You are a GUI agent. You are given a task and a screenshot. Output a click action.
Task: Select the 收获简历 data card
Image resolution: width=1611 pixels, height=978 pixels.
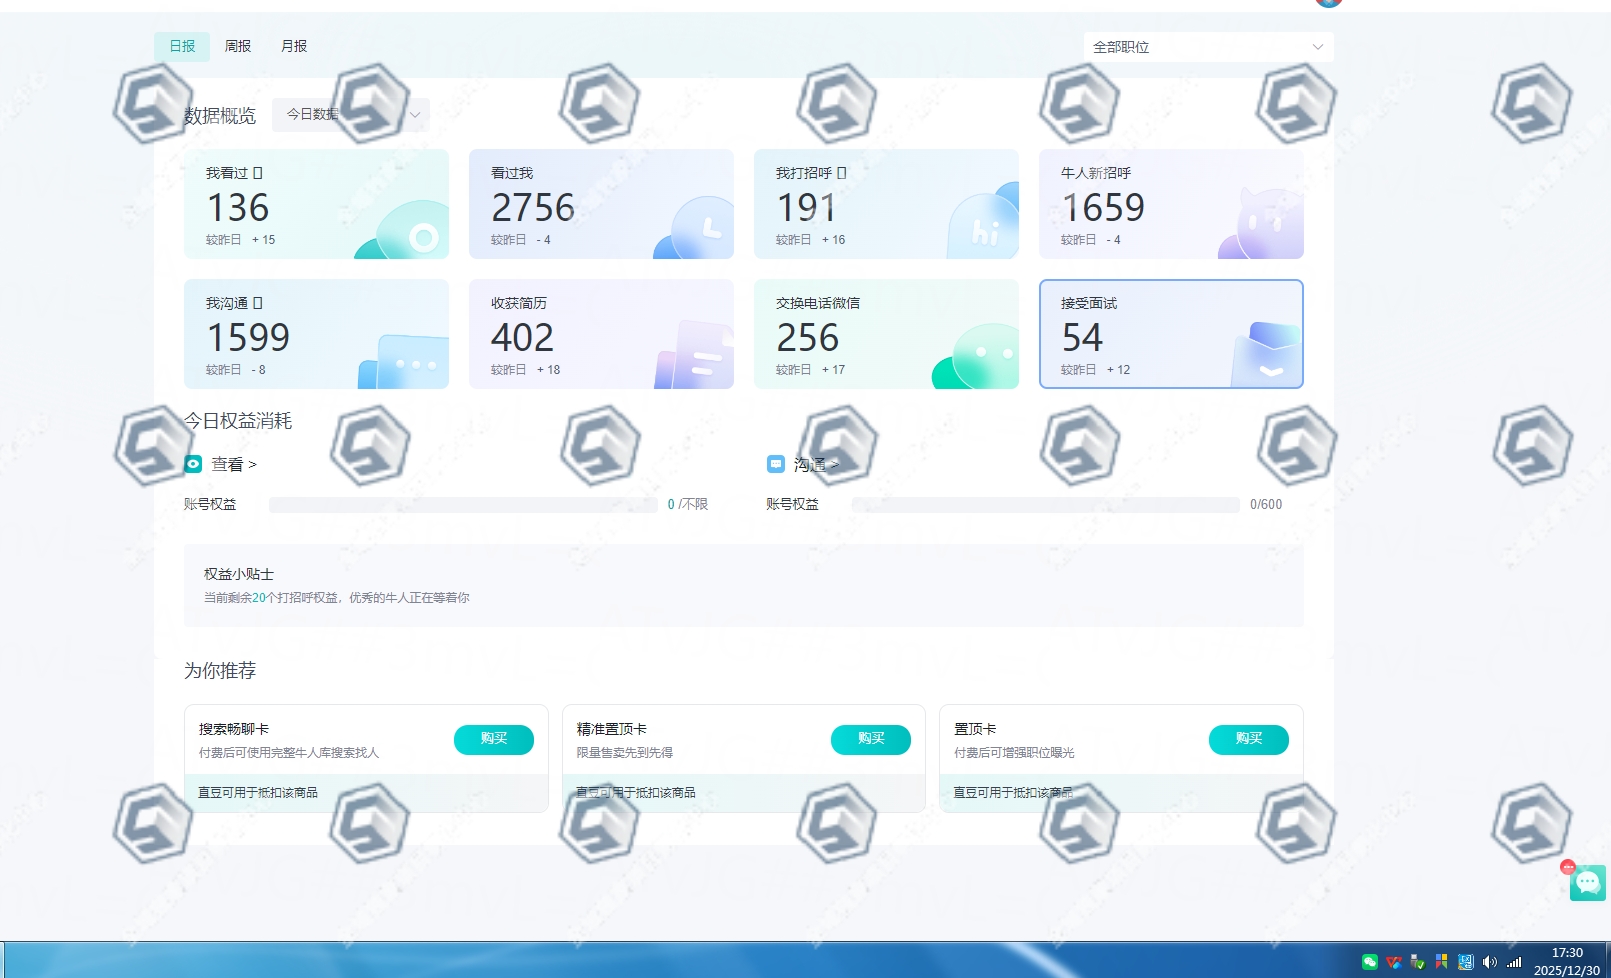[x=601, y=334]
